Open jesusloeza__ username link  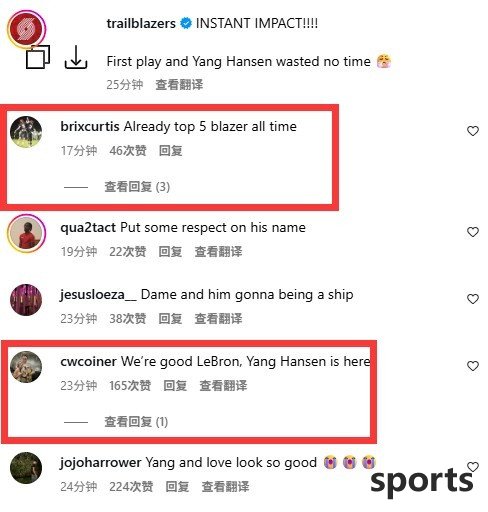(98, 295)
